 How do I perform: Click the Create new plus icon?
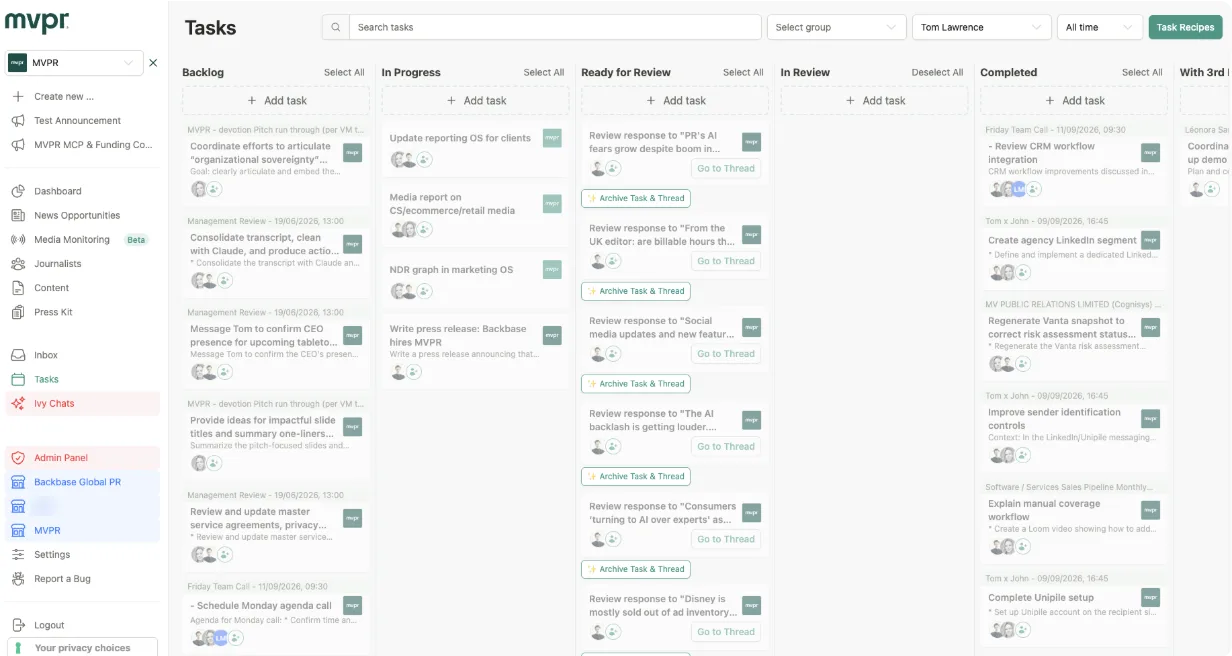(17, 97)
